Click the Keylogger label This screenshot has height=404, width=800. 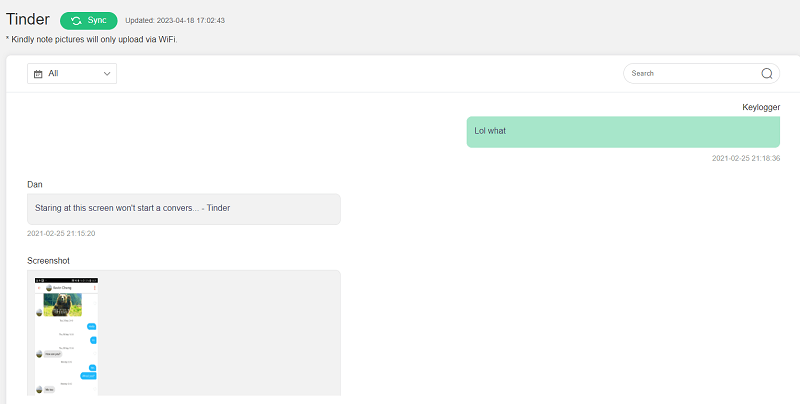[x=761, y=107]
